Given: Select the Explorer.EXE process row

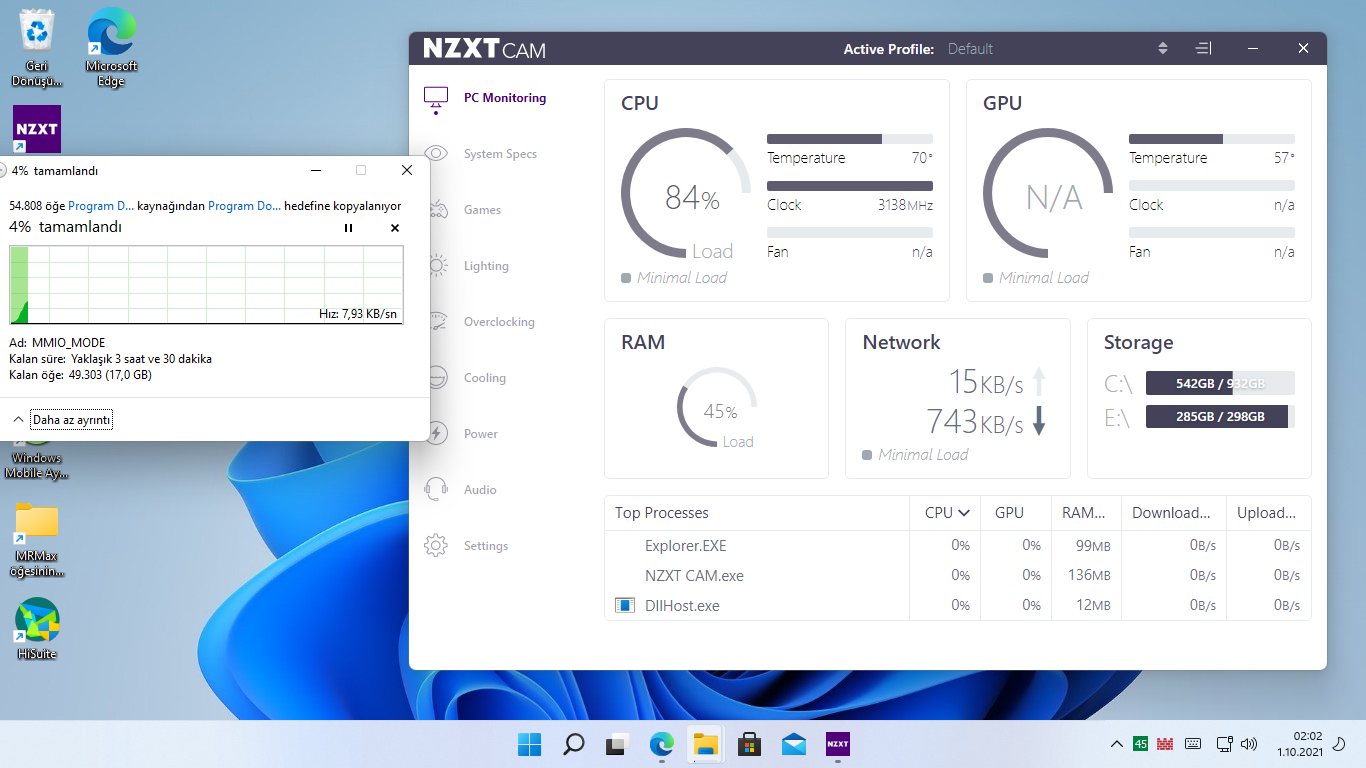Looking at the screenshot, I should (958, 546).
